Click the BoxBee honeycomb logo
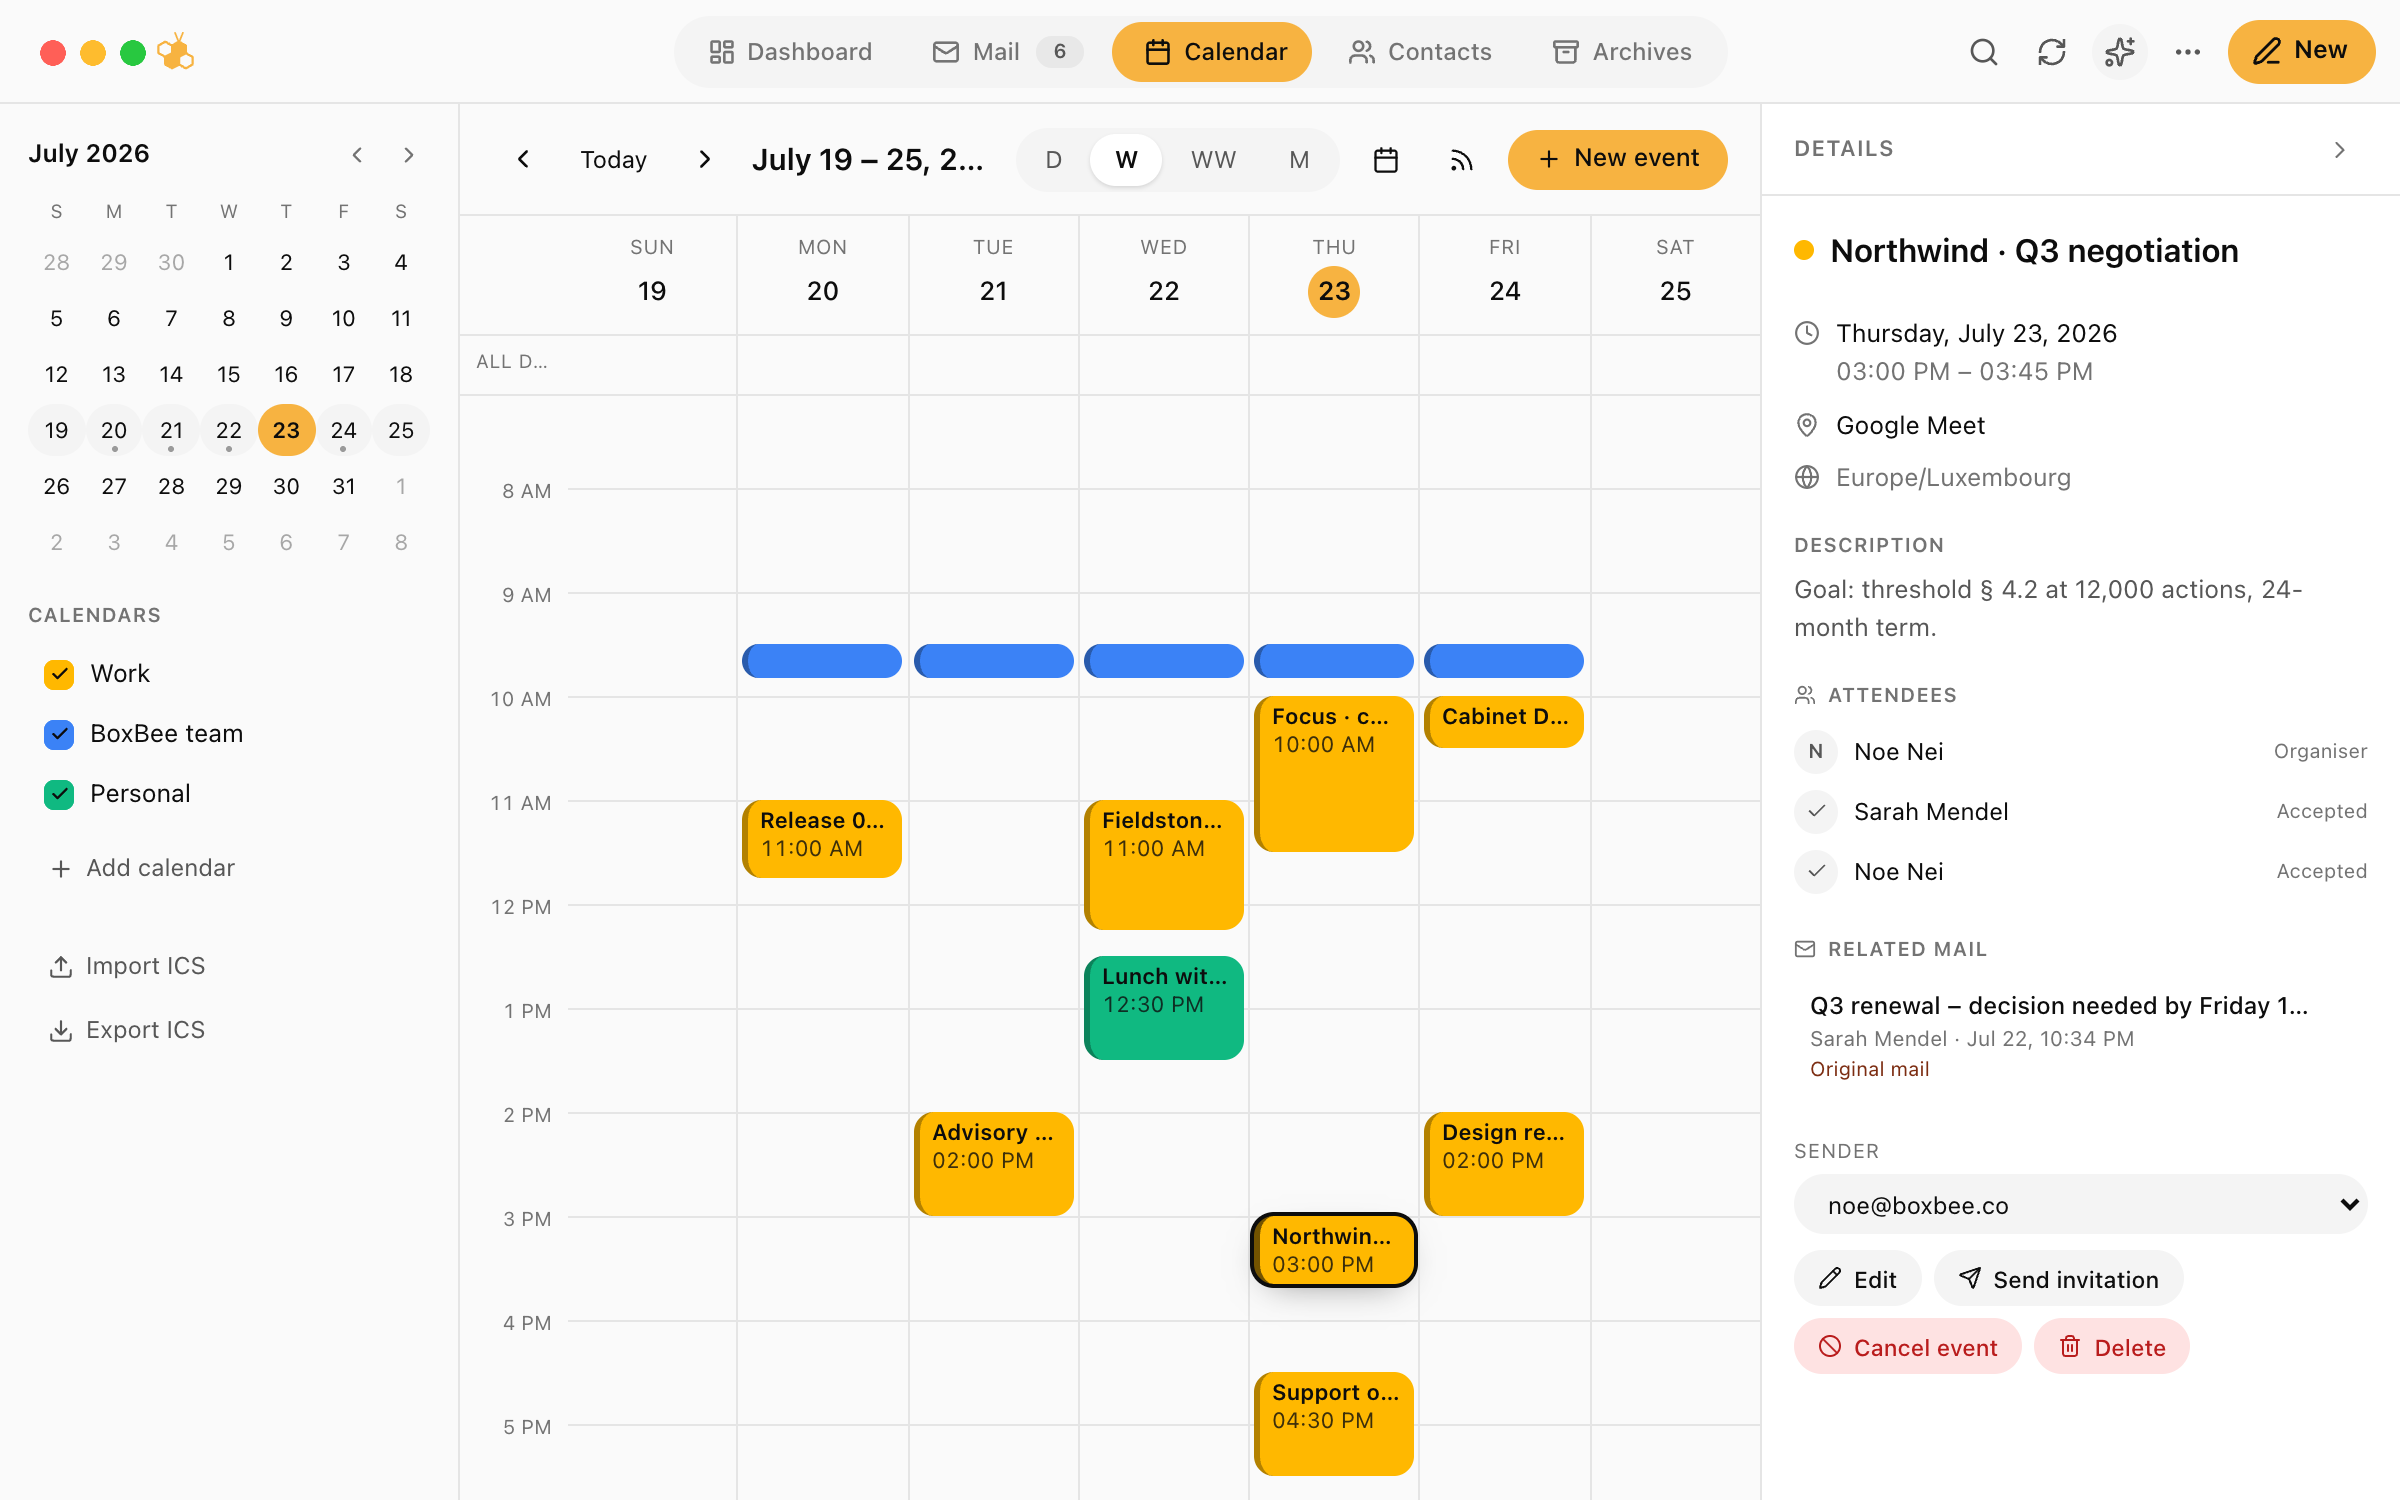The height and width of the screenshot is (1500, 2400). point(176,52)
